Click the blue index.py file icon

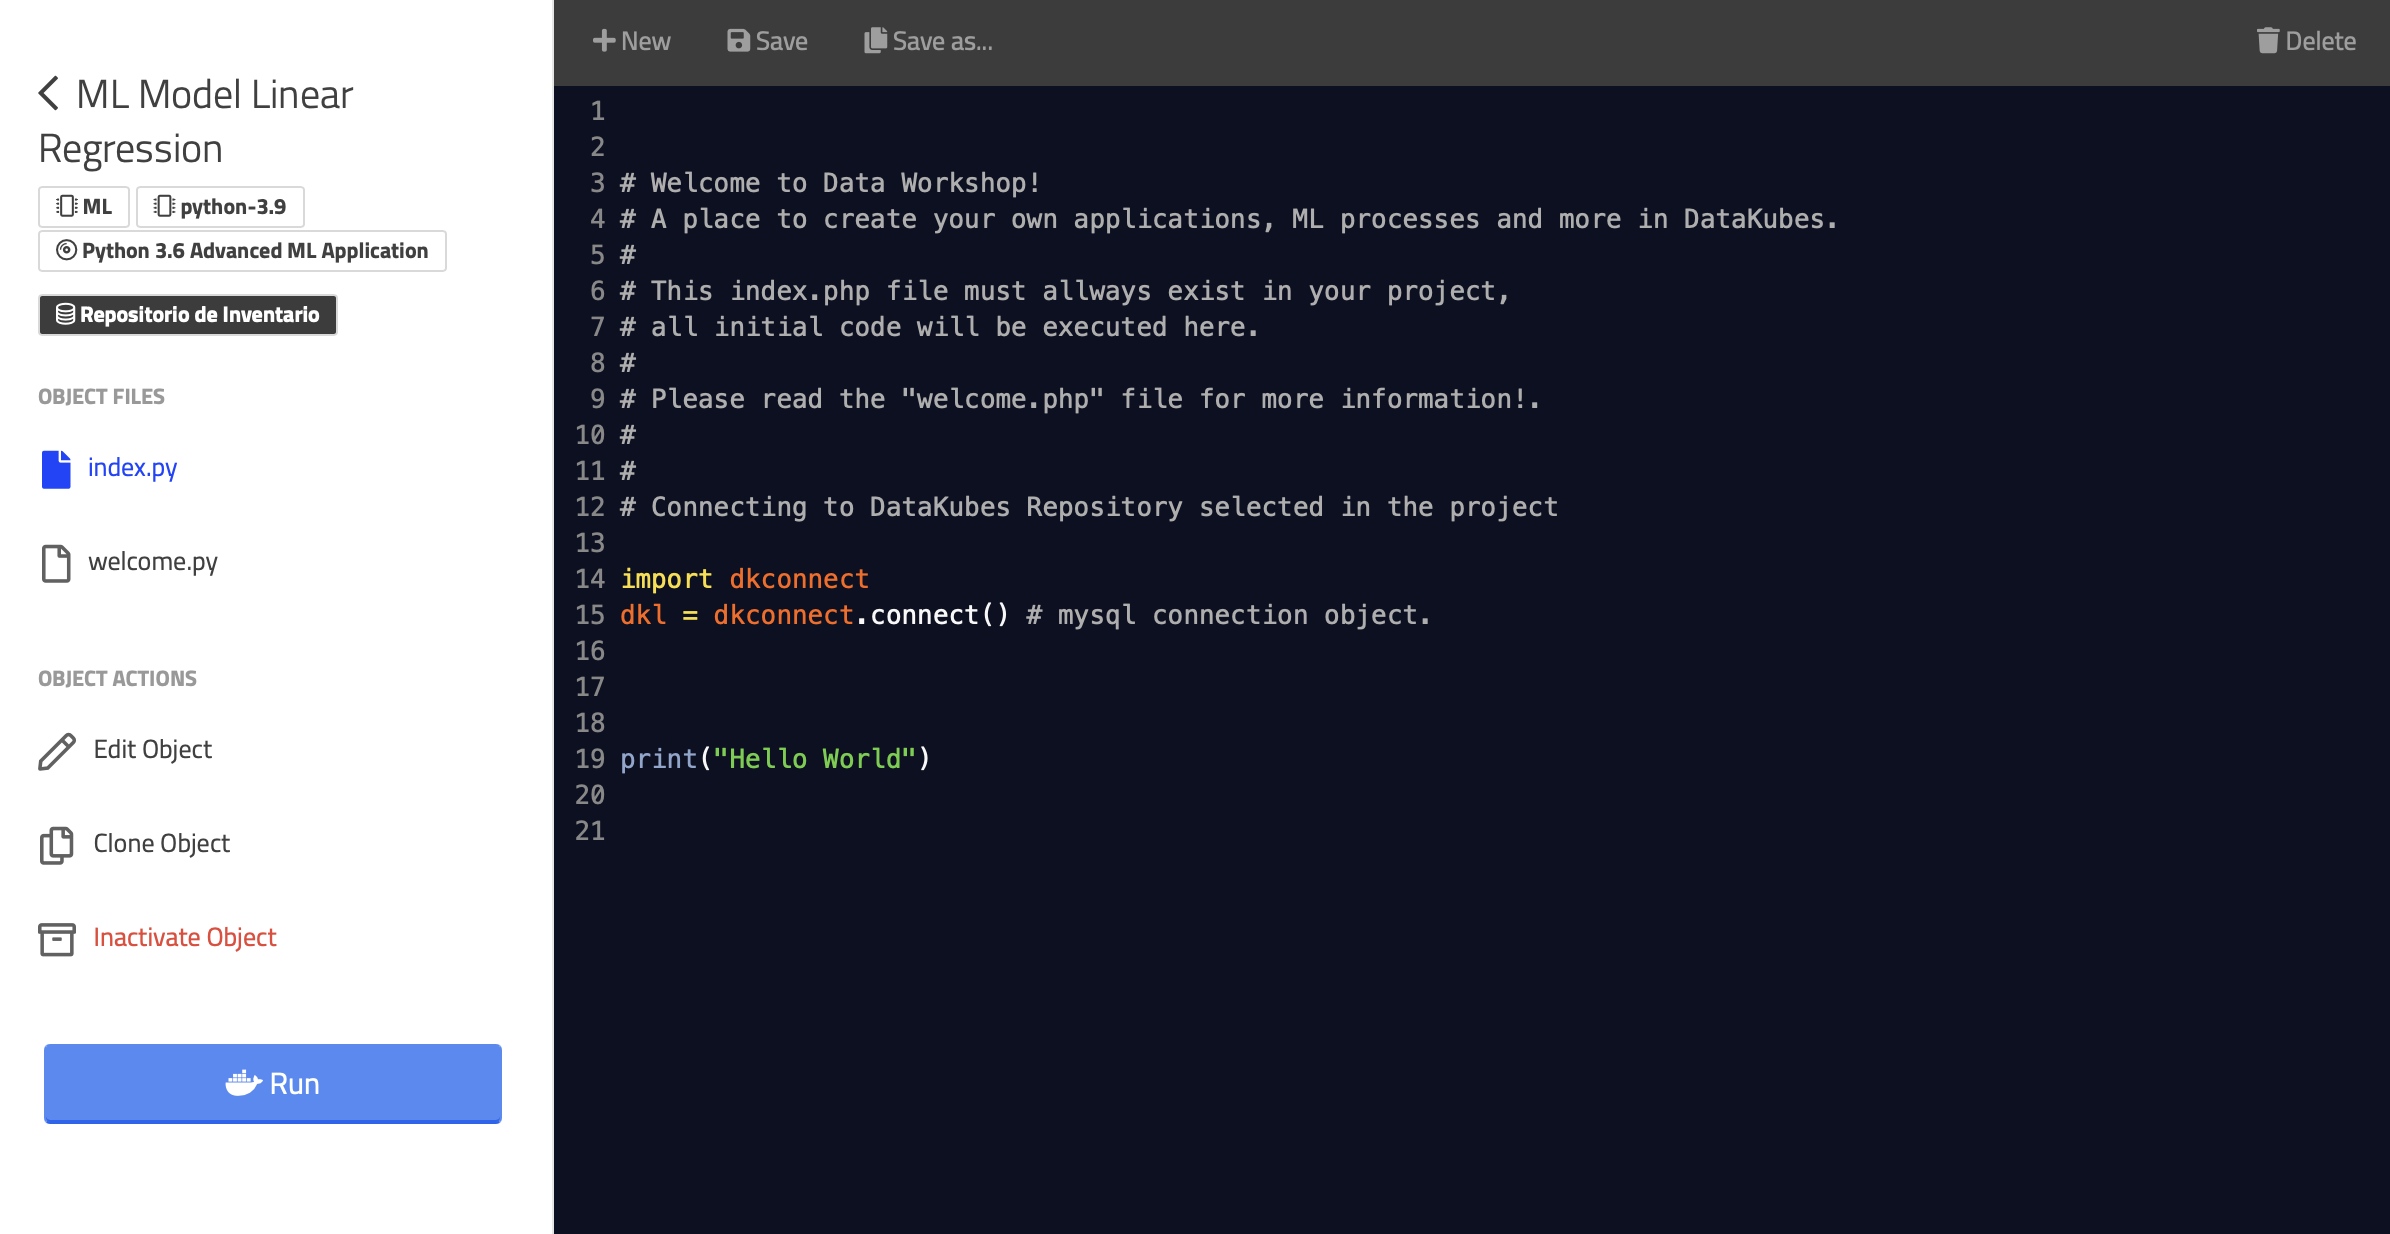(56, 468)
